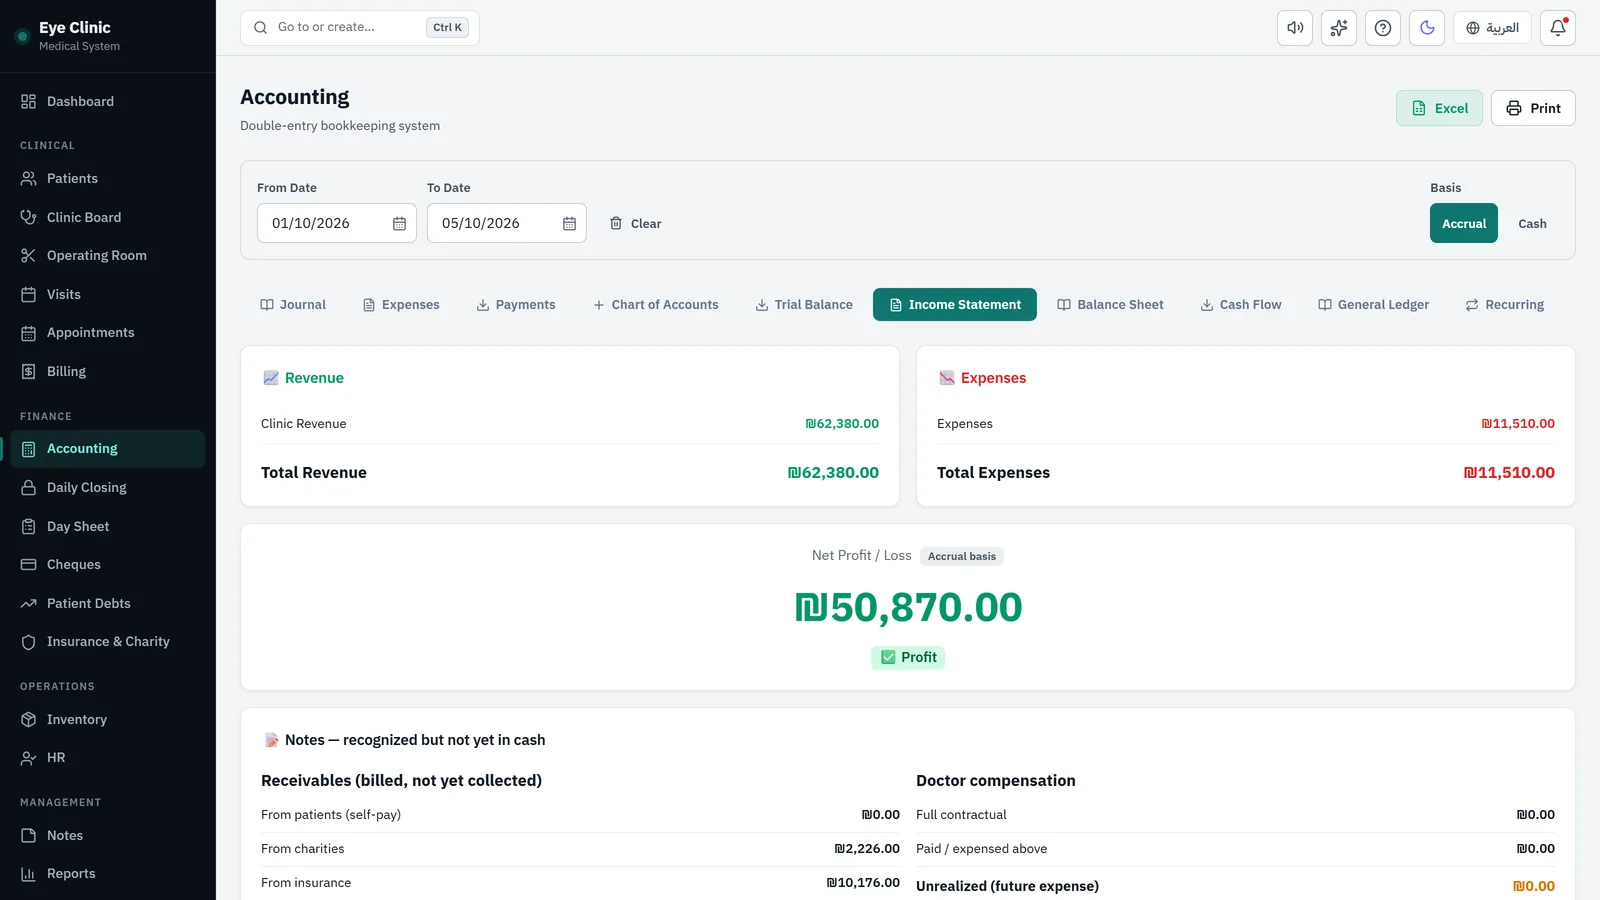Image resolution: width=1600 pixels, height=900 pixels.
Task: Open Appointments in sidebar
Action: pos(108,332)
